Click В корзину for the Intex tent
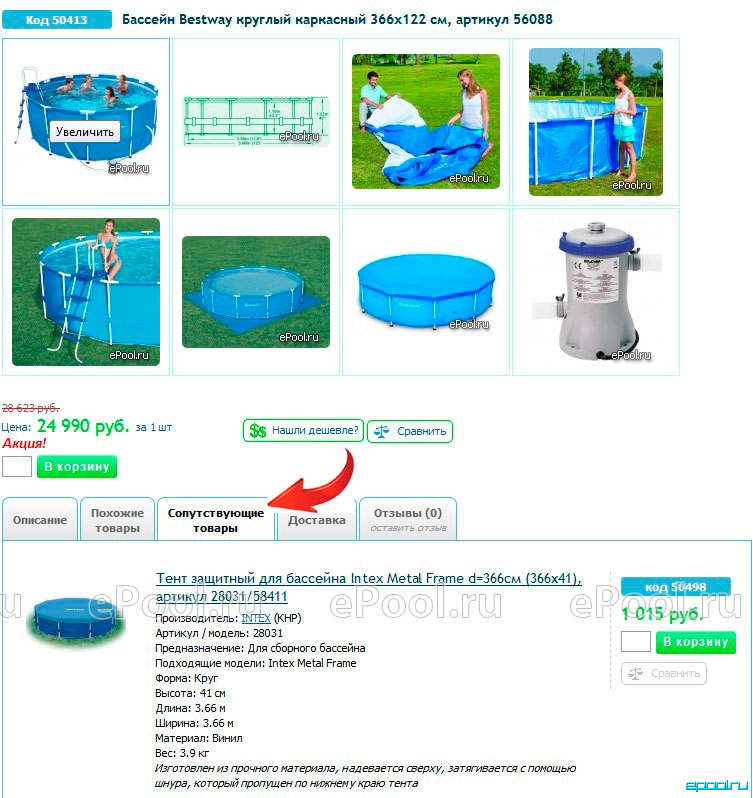The width and height of the screenshot is (753, 798). [x=696, y=642]
